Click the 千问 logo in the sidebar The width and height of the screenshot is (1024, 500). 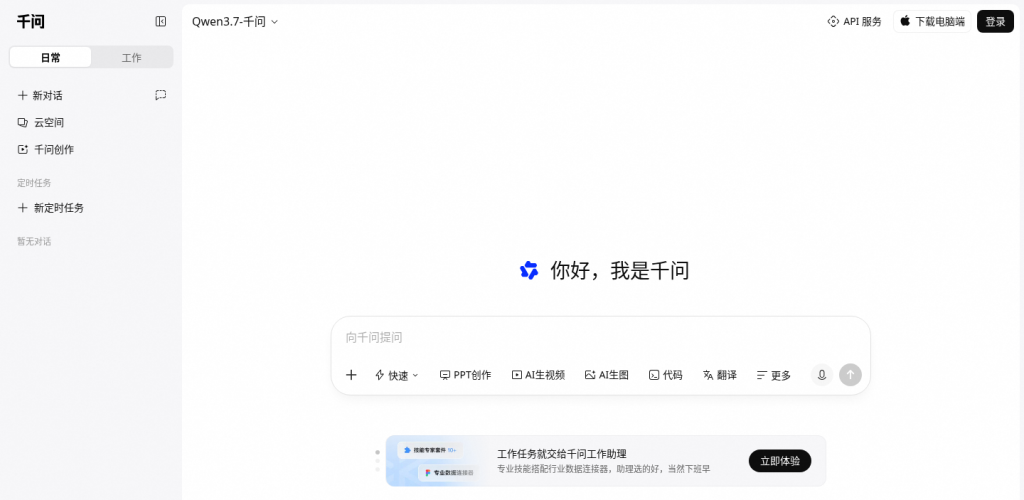(31, 22)
